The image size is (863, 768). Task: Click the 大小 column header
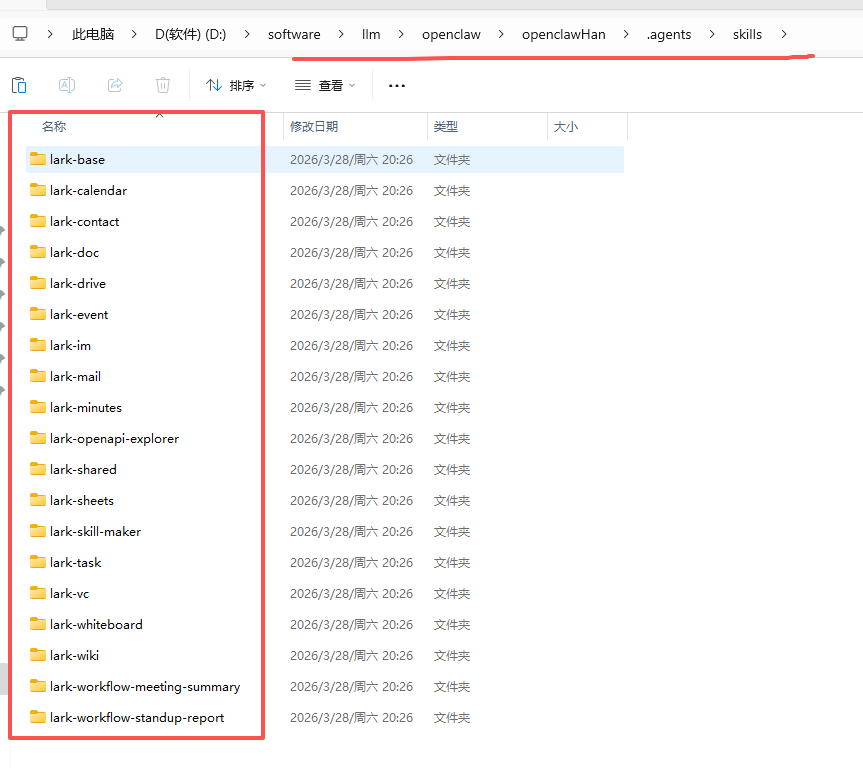(565, 127)
